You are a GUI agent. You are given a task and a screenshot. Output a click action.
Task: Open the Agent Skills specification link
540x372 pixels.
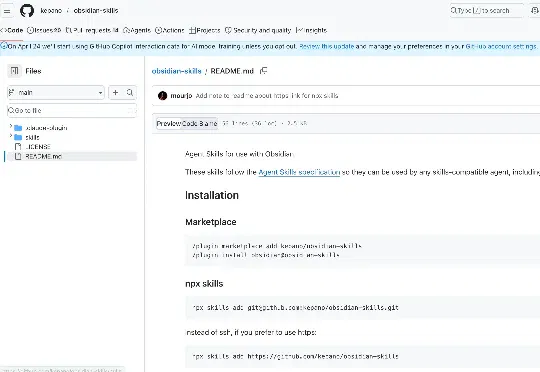pos(299,172)
